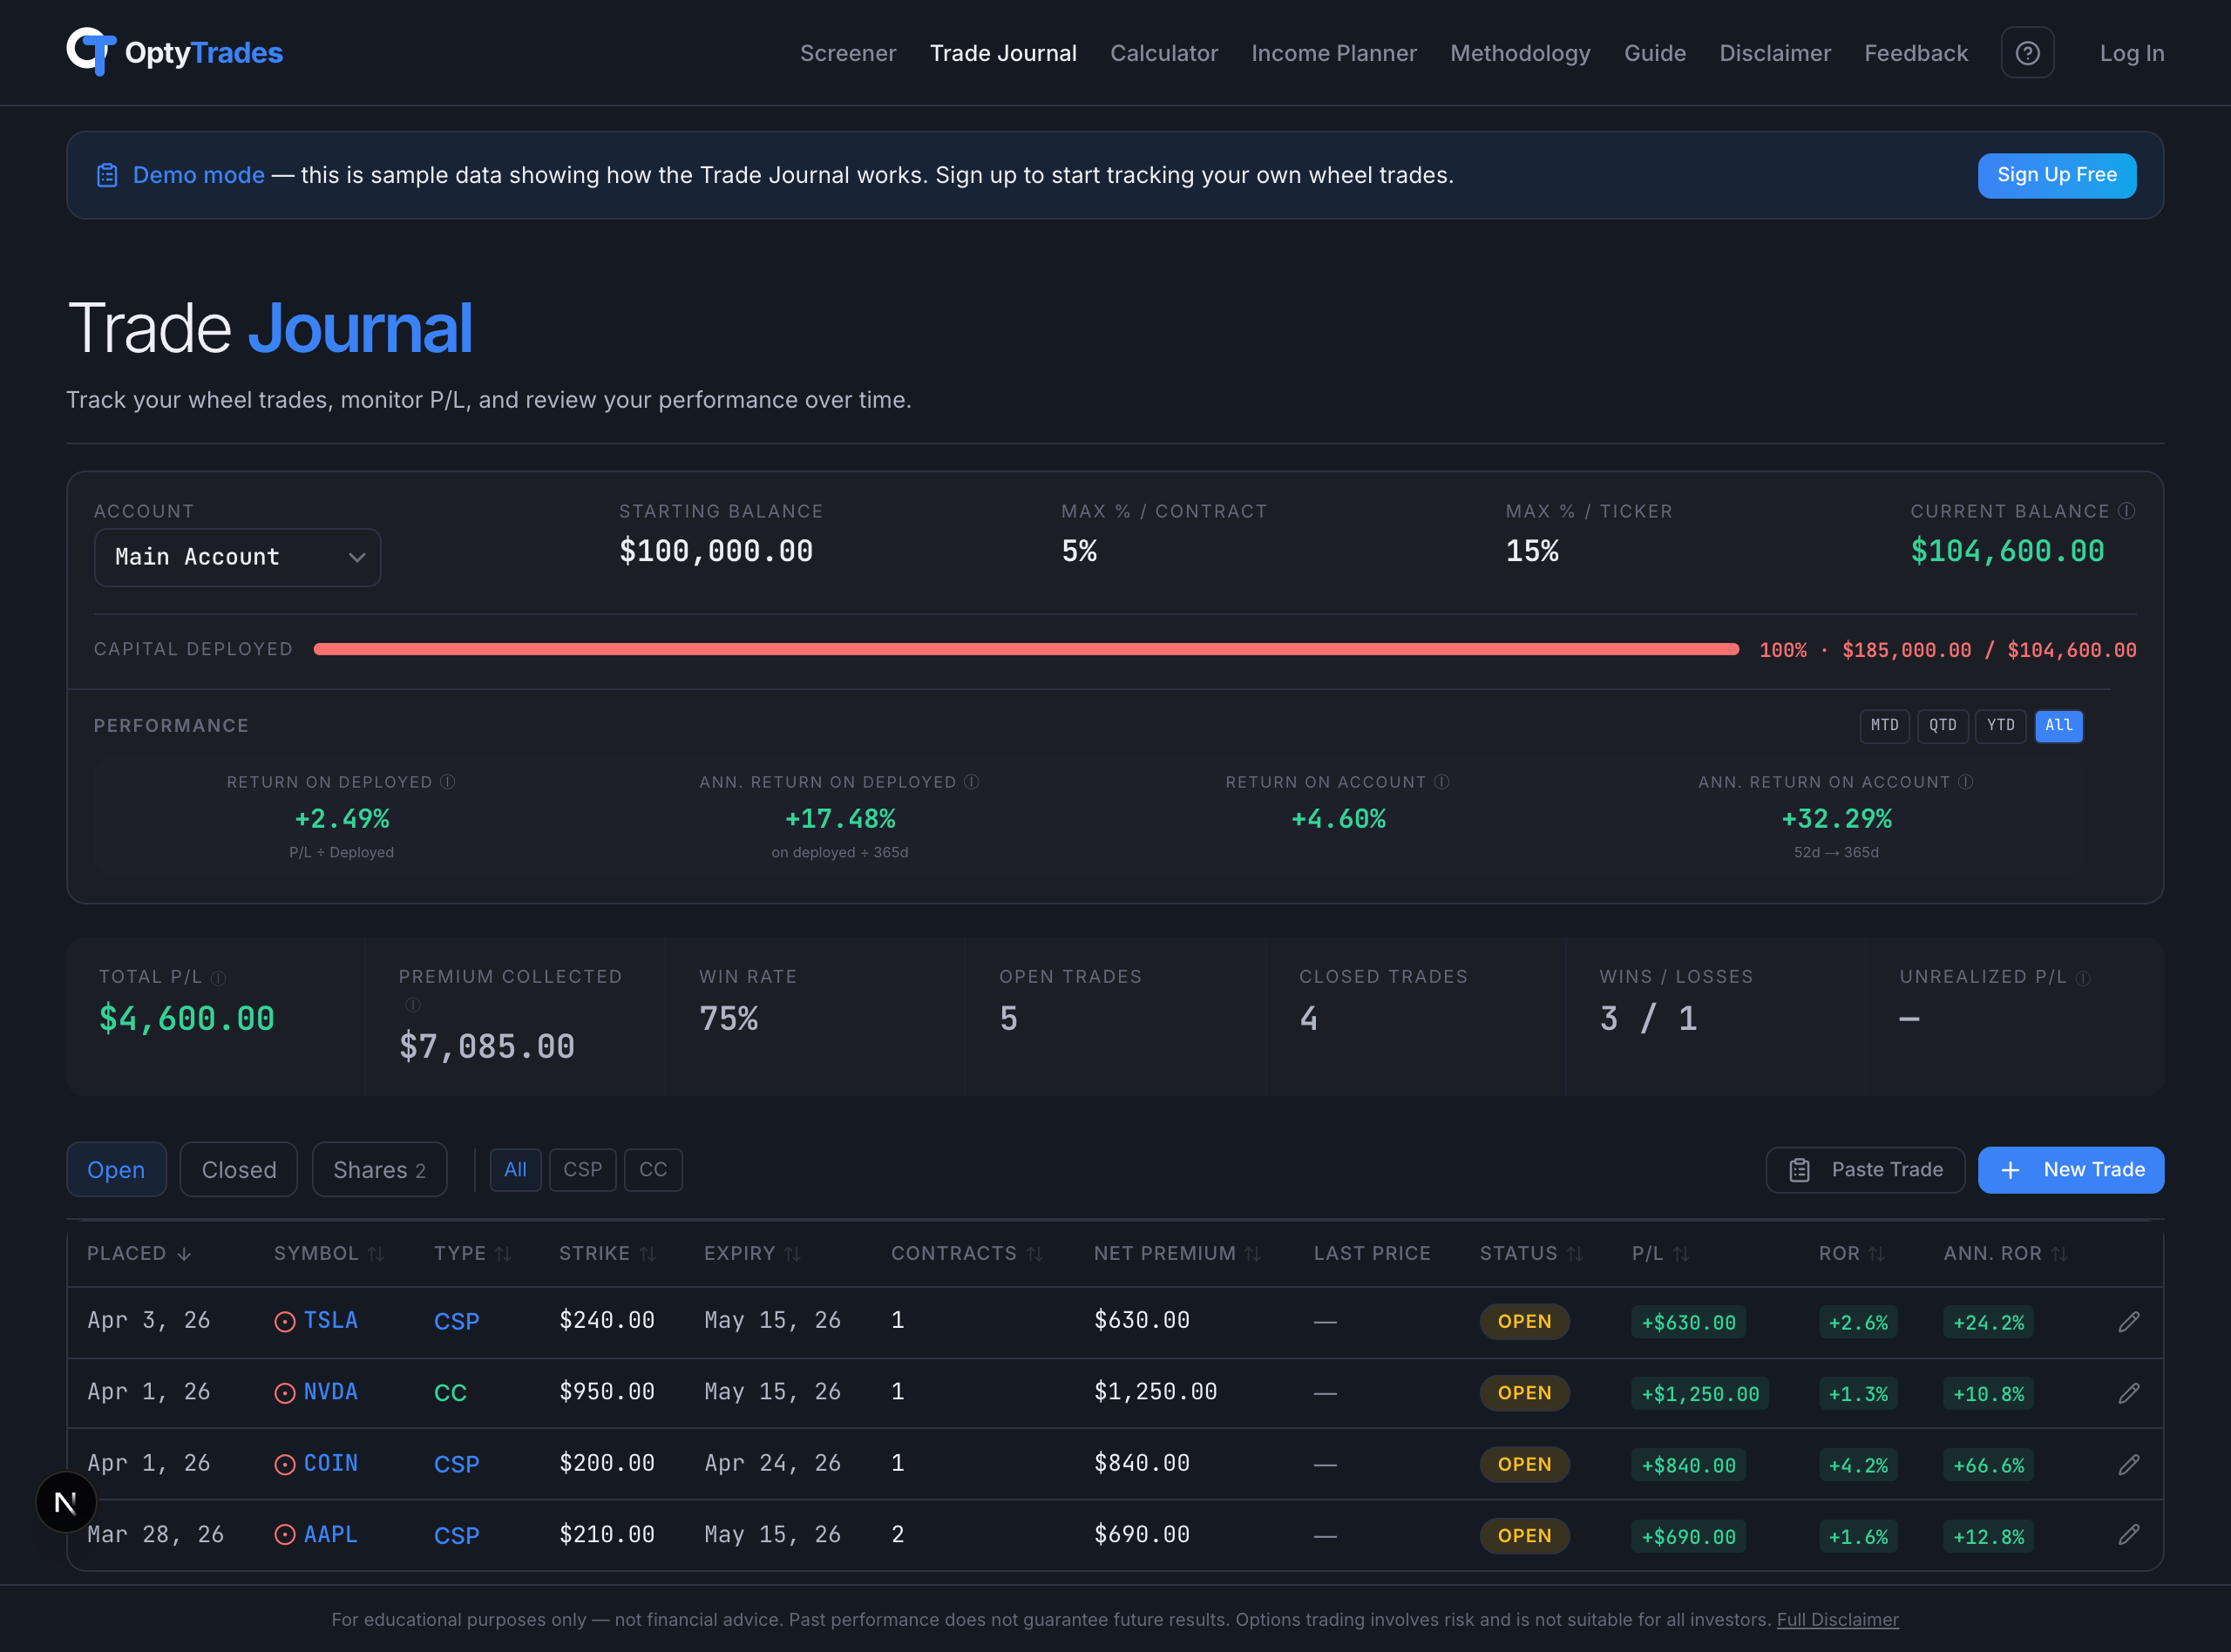The height and width of the screenshot is (1652, 2231).
Task: Open the help question mark icon
Action: (2027, 52)
